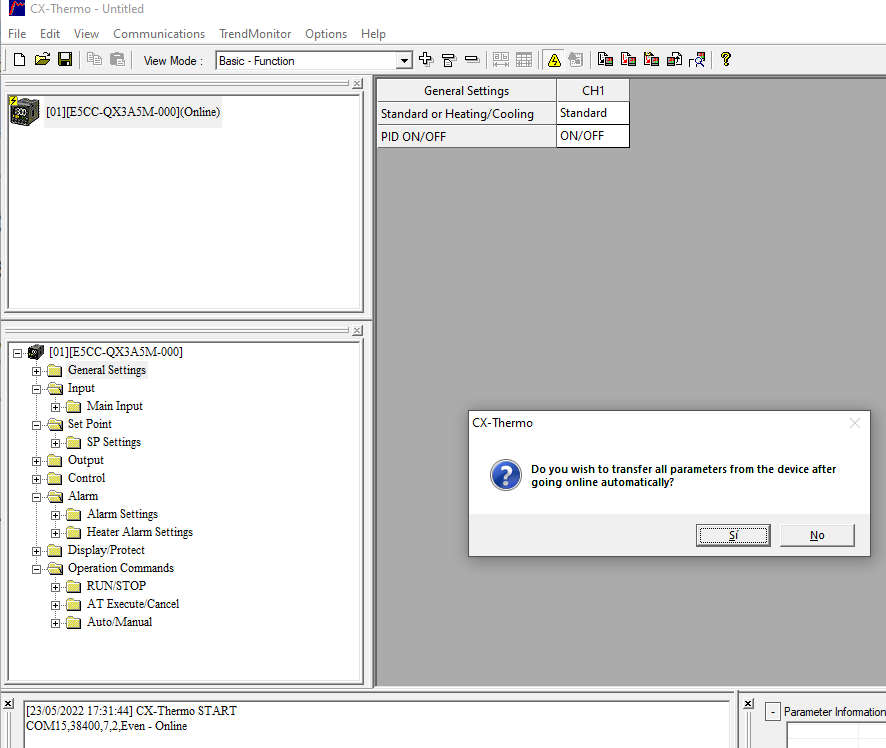
Task: Click grayed icon right of lightning warning
Action: point(576,59)
